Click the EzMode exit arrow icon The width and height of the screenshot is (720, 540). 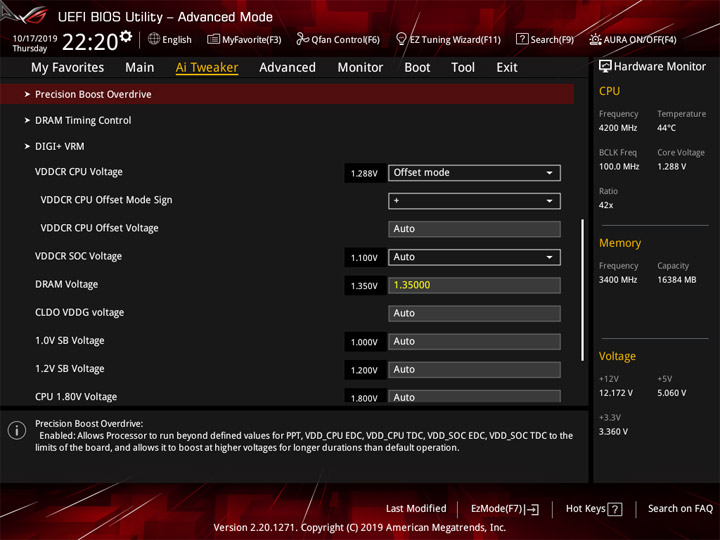pos(532,509)
